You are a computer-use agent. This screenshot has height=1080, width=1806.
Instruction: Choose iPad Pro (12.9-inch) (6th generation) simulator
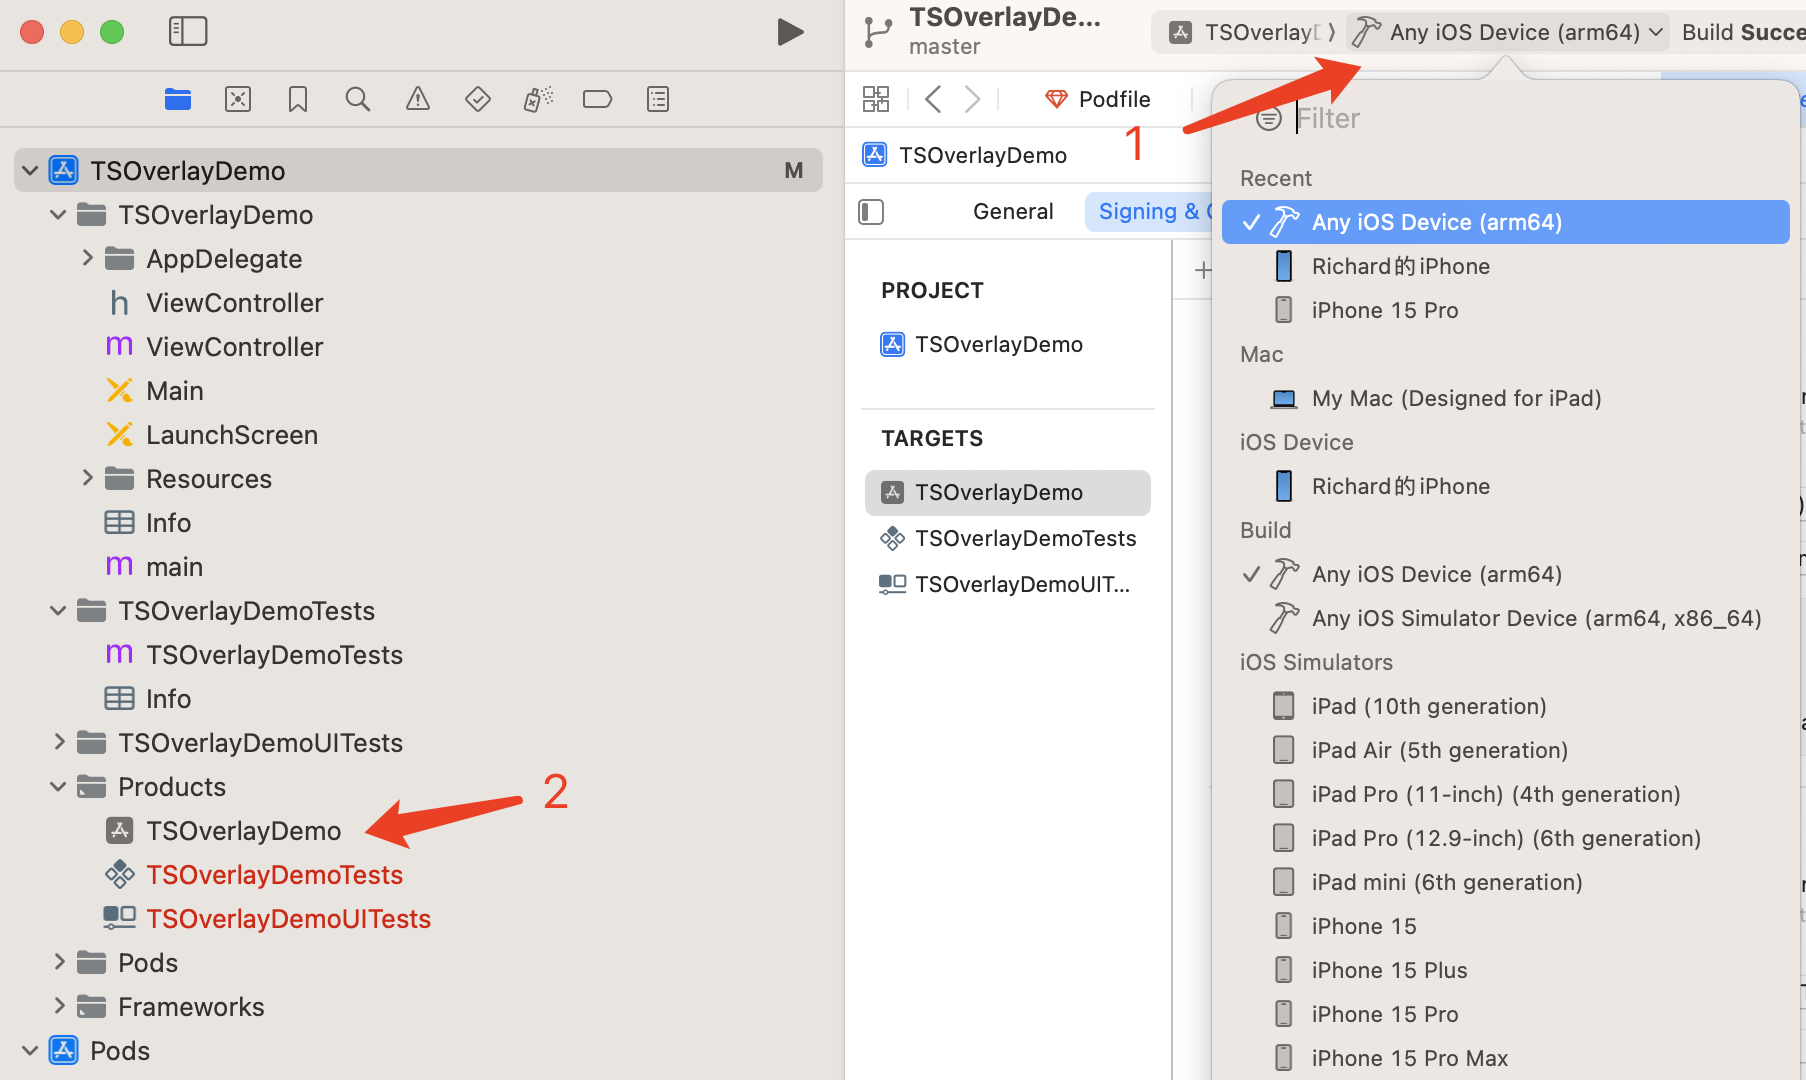(x=1505, y=838)
